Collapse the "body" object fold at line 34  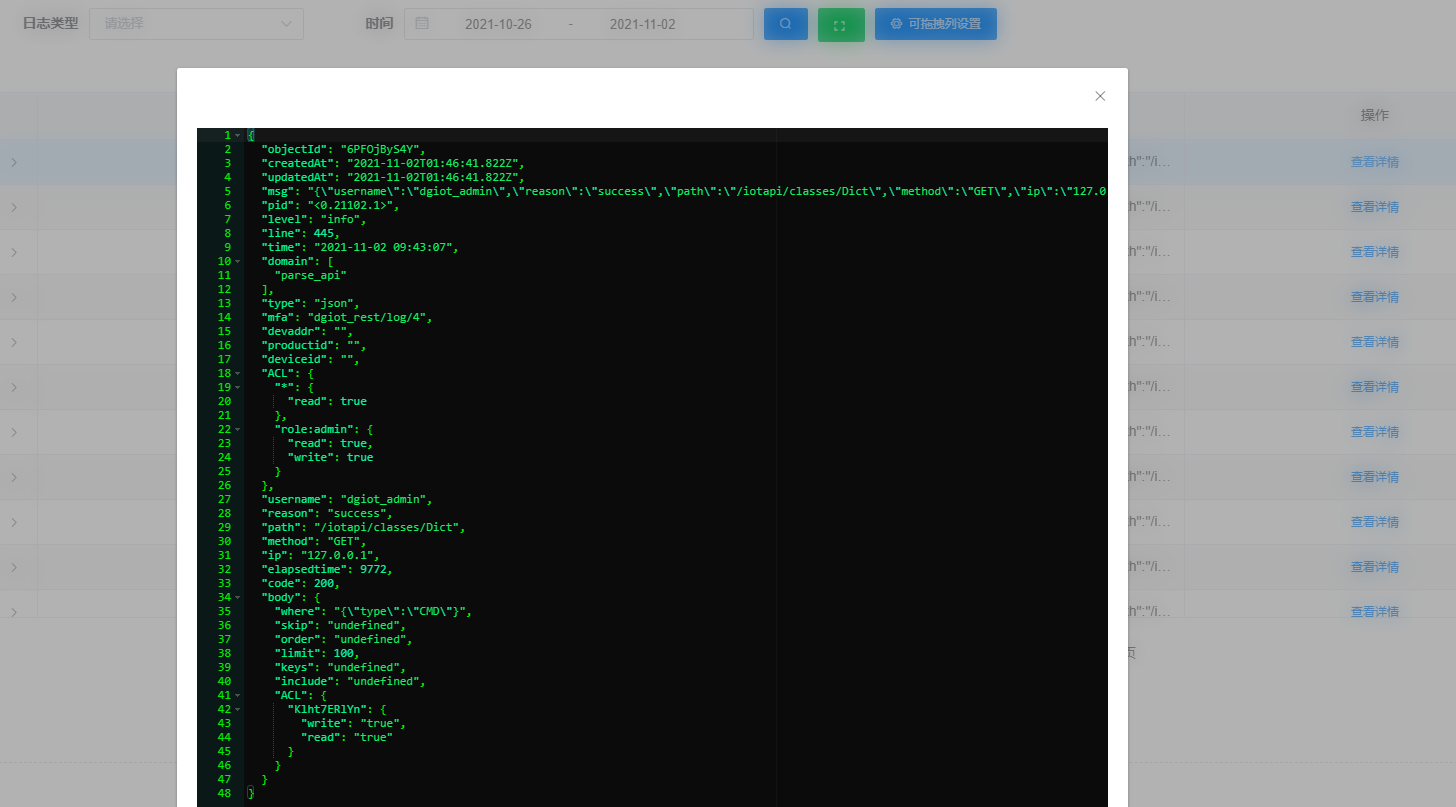[238, 597]
